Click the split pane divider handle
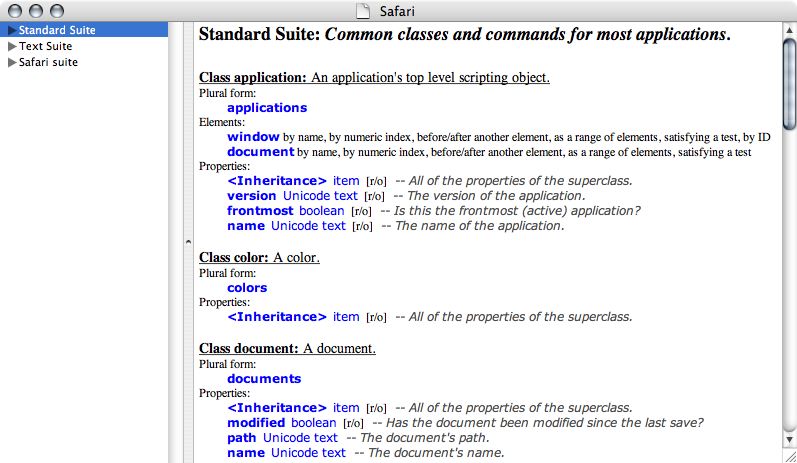Screen dimensions: 797x463 189,242
